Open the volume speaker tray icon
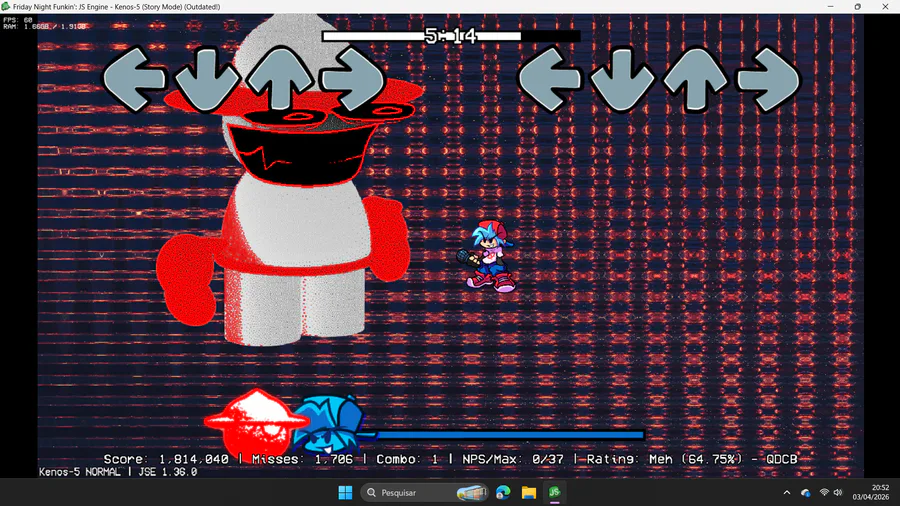The image size is (900, 506). coord(838,492)
